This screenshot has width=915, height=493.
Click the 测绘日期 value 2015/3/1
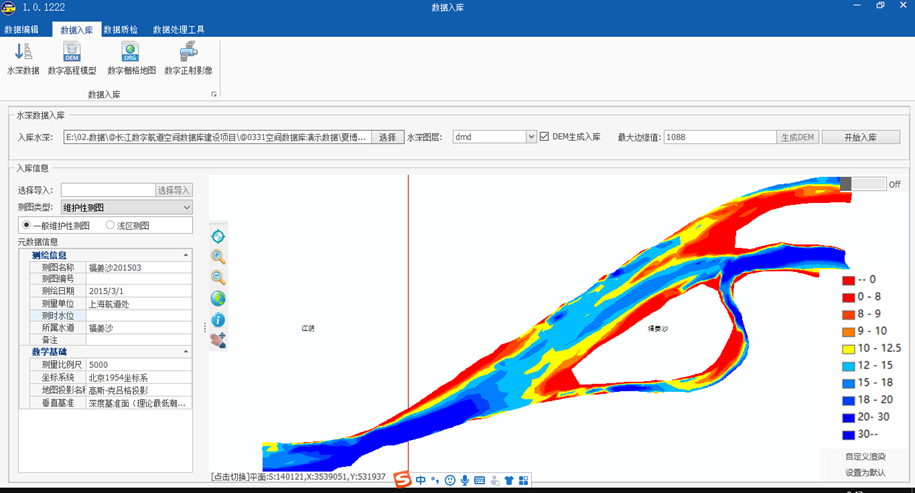click(139, 291)
